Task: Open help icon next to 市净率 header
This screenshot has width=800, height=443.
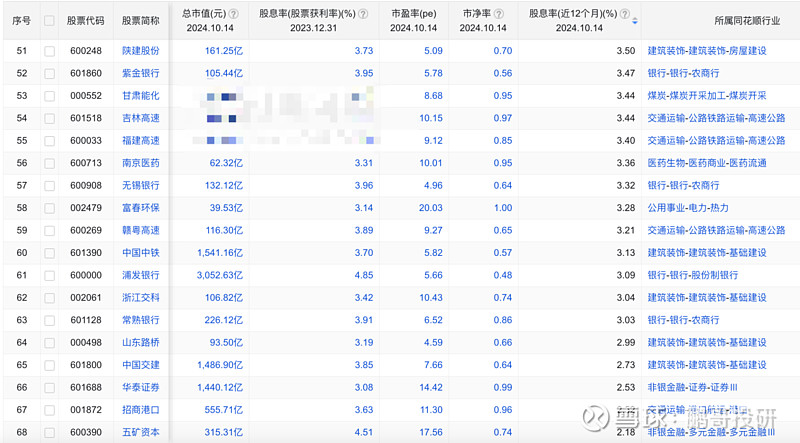Action: 499,14
